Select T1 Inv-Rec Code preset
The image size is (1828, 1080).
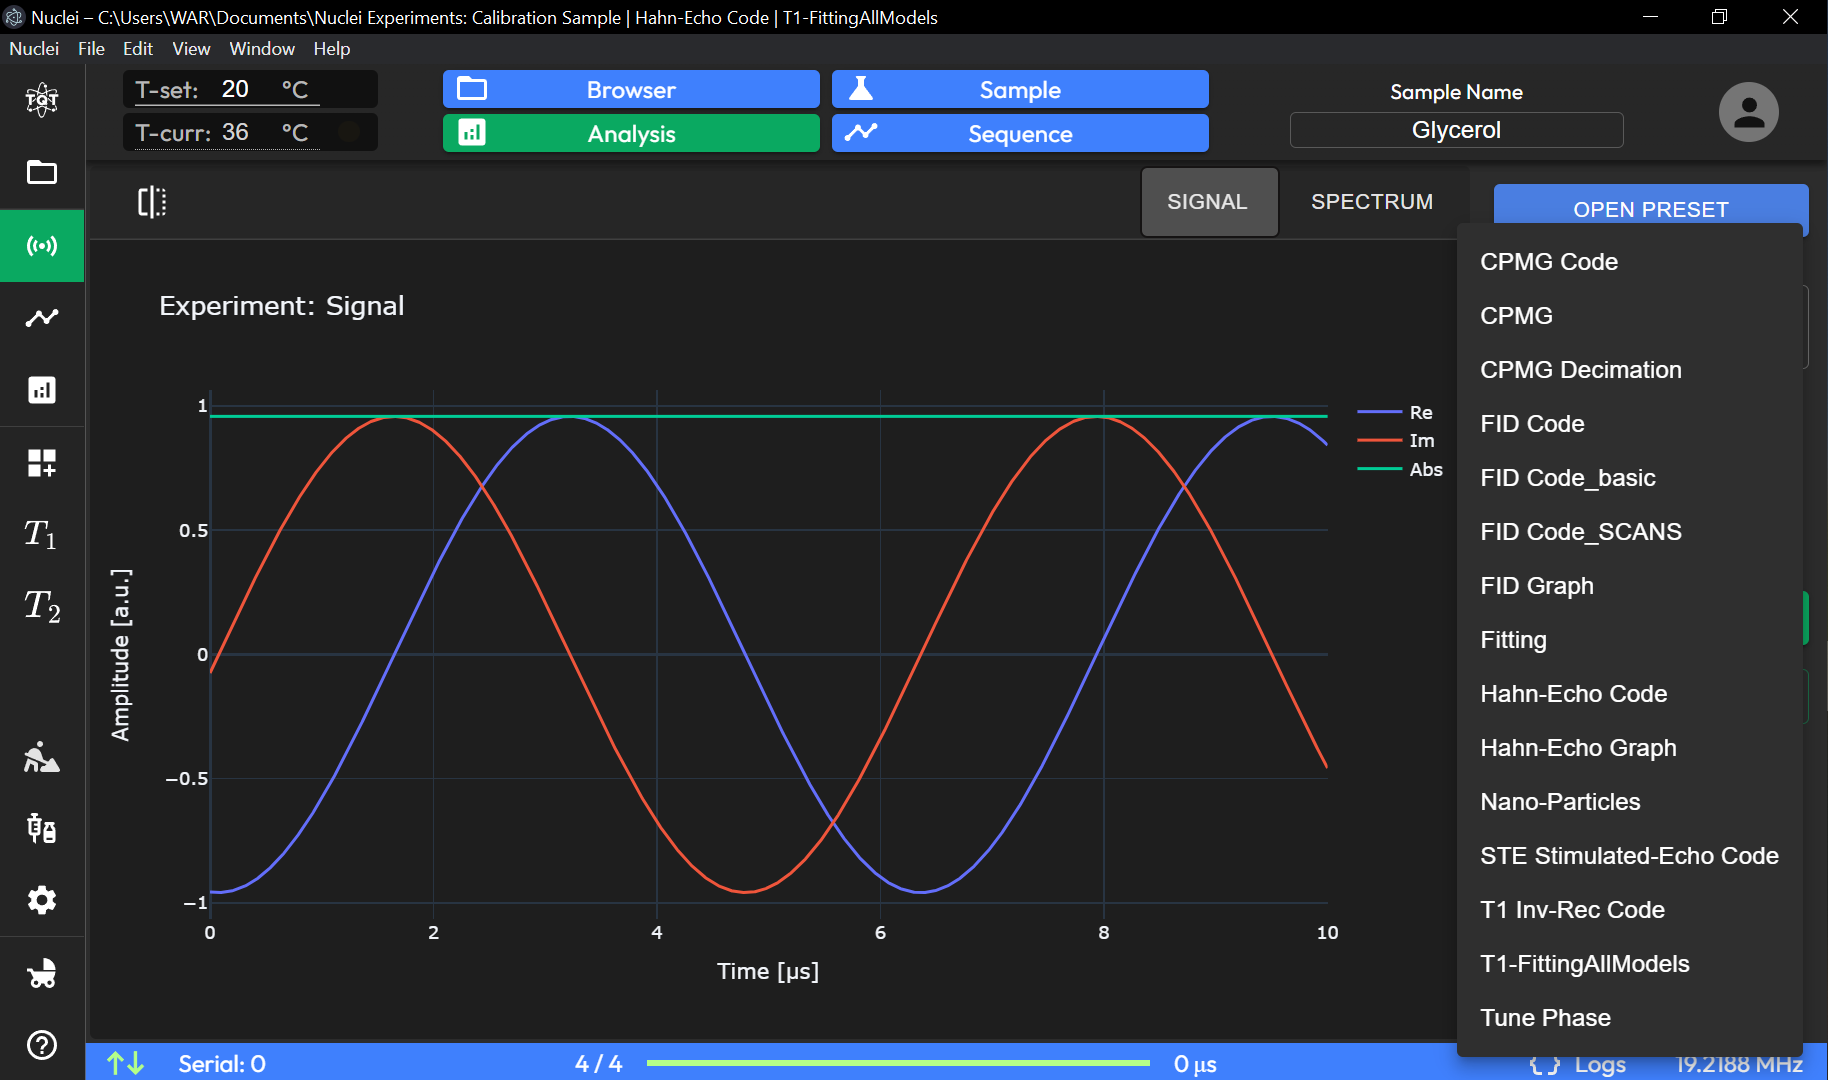tap(1630, 910)
